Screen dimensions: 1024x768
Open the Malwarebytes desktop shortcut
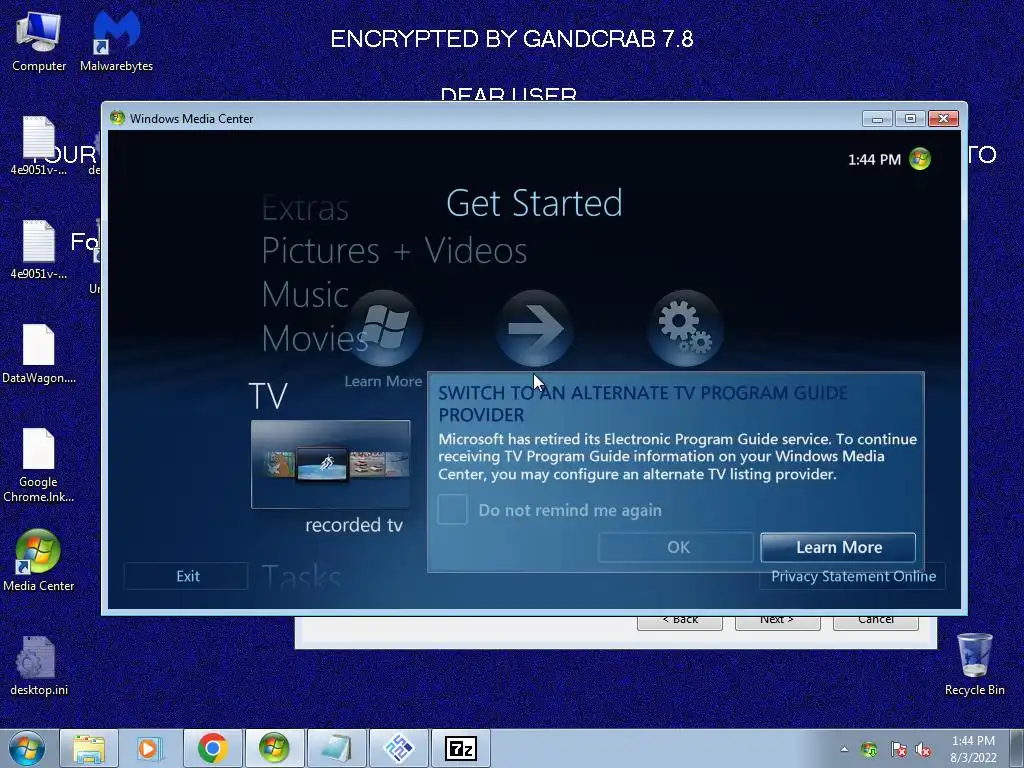pos(116,40)
